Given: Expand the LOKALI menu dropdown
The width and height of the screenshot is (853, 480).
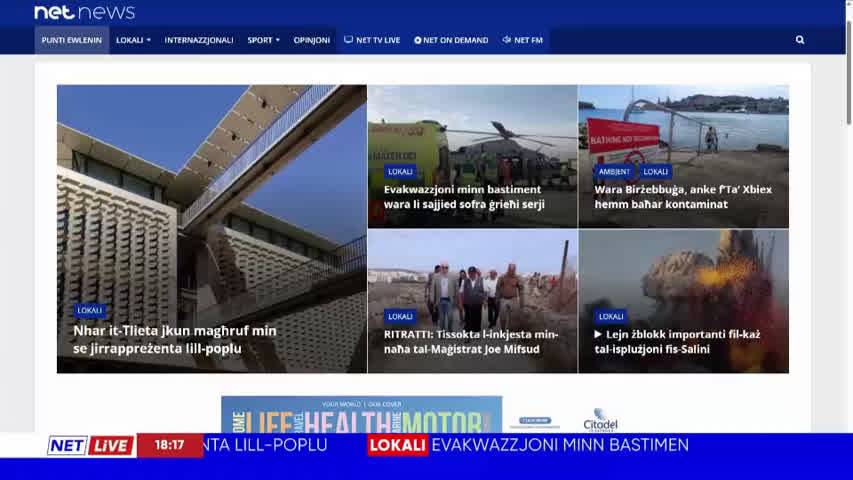Looking at the screenshot, I should [133, 40].
